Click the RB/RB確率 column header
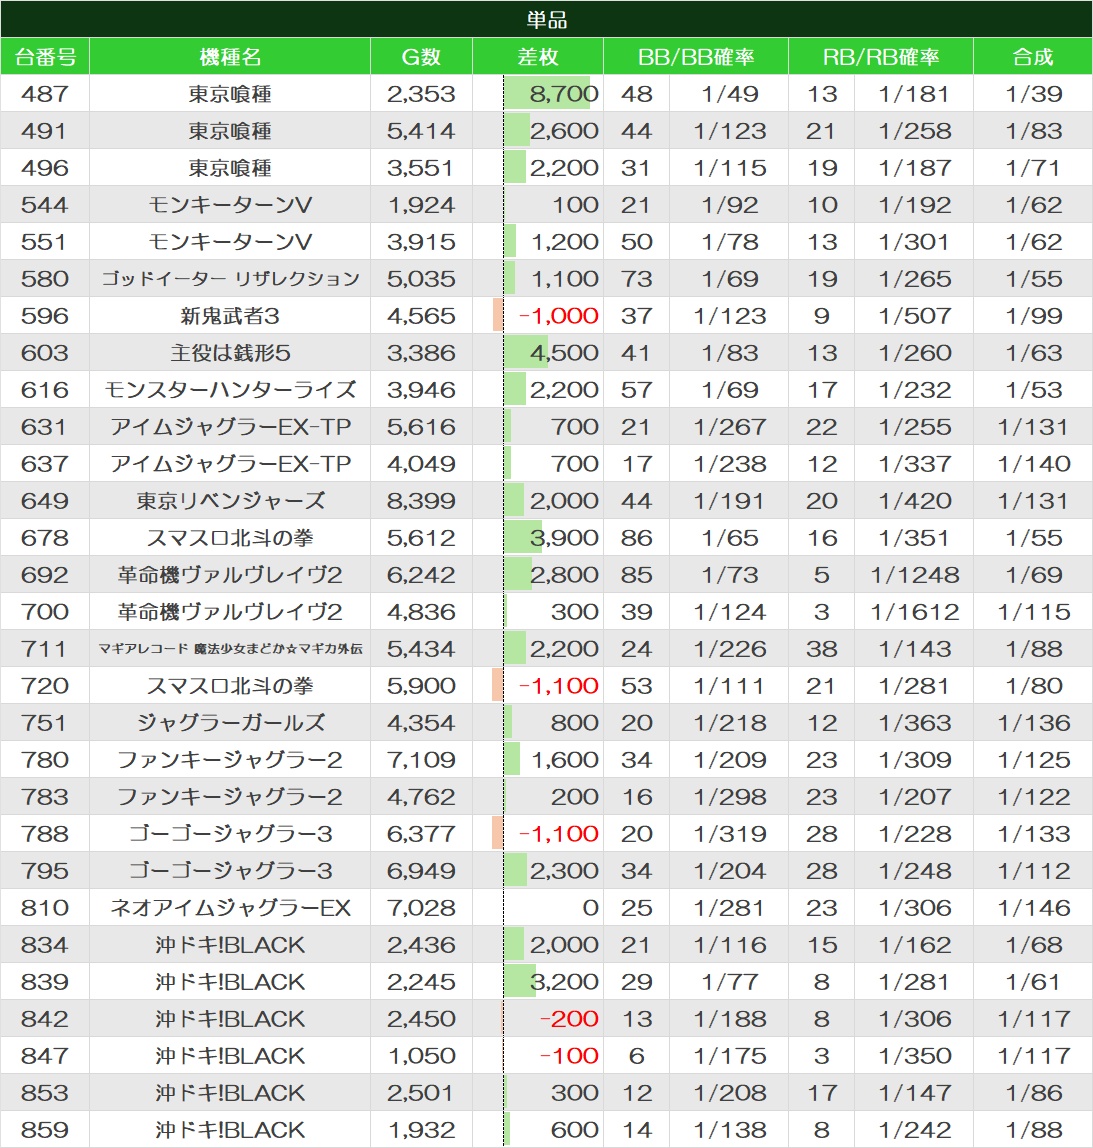 [881, 56]
